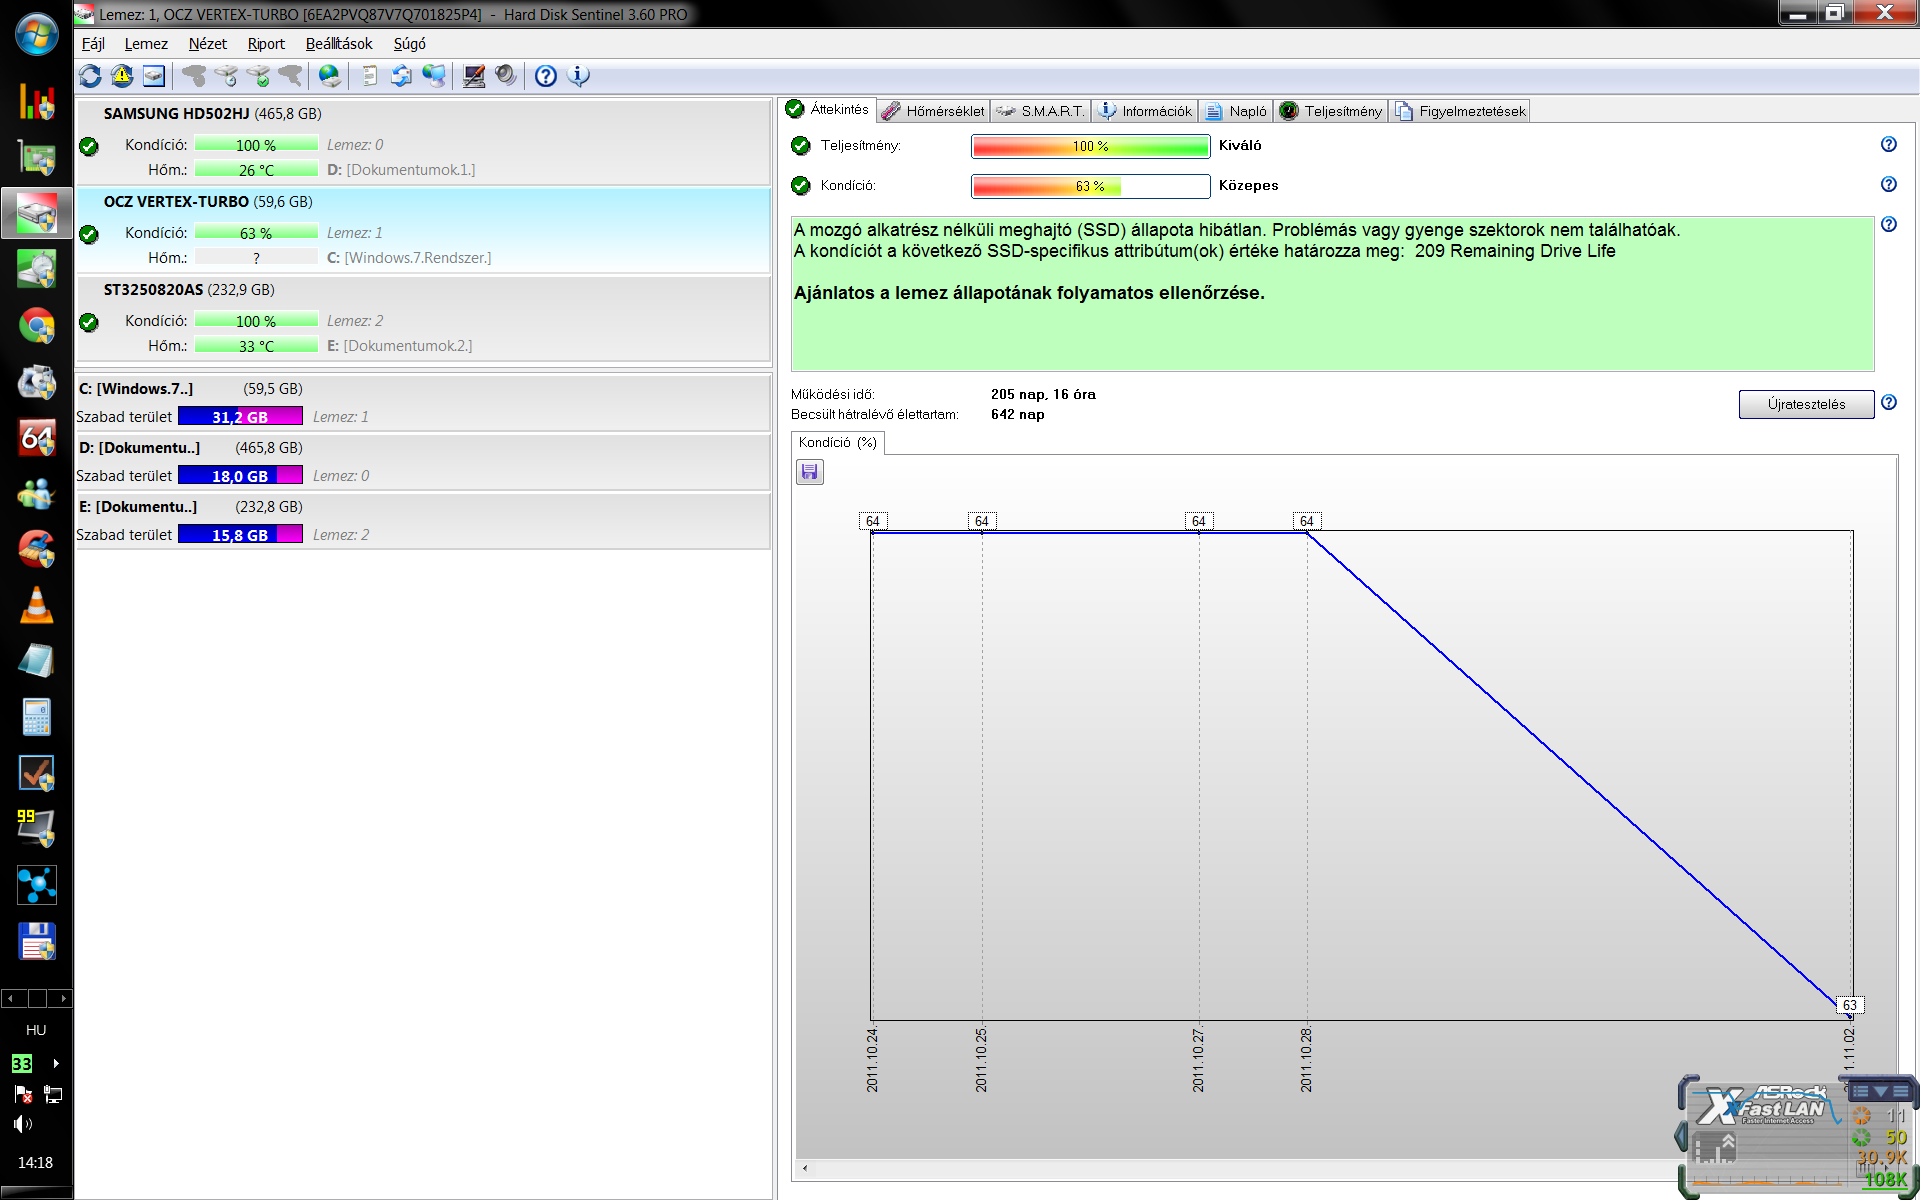Image resolution: width=1920 pixels, height=1200 pixels.
Task: Show hidden tray icons arrow
Action: 56,1063
